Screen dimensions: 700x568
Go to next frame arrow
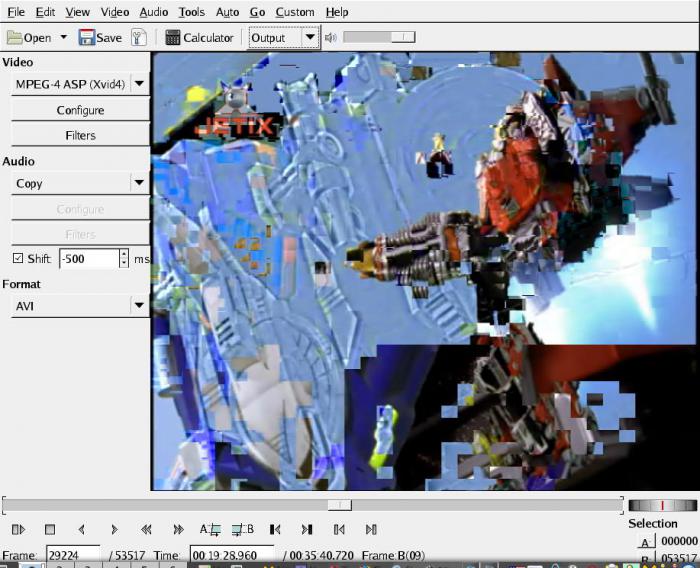(x=114, y=530)
